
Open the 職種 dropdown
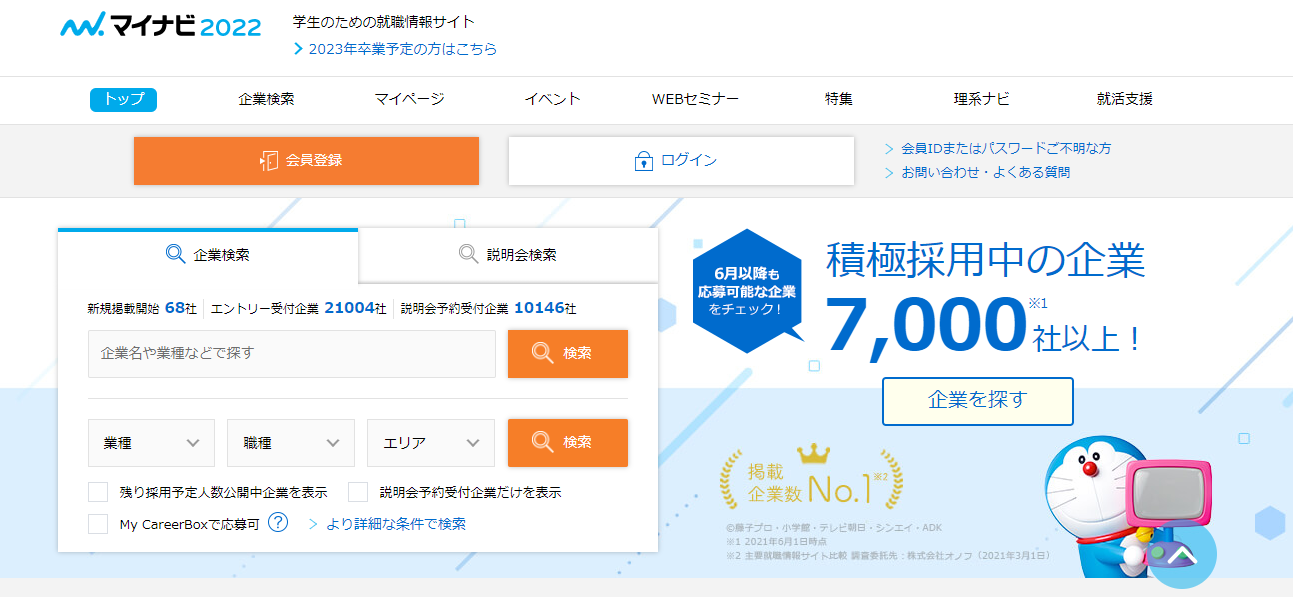point(291,443)
